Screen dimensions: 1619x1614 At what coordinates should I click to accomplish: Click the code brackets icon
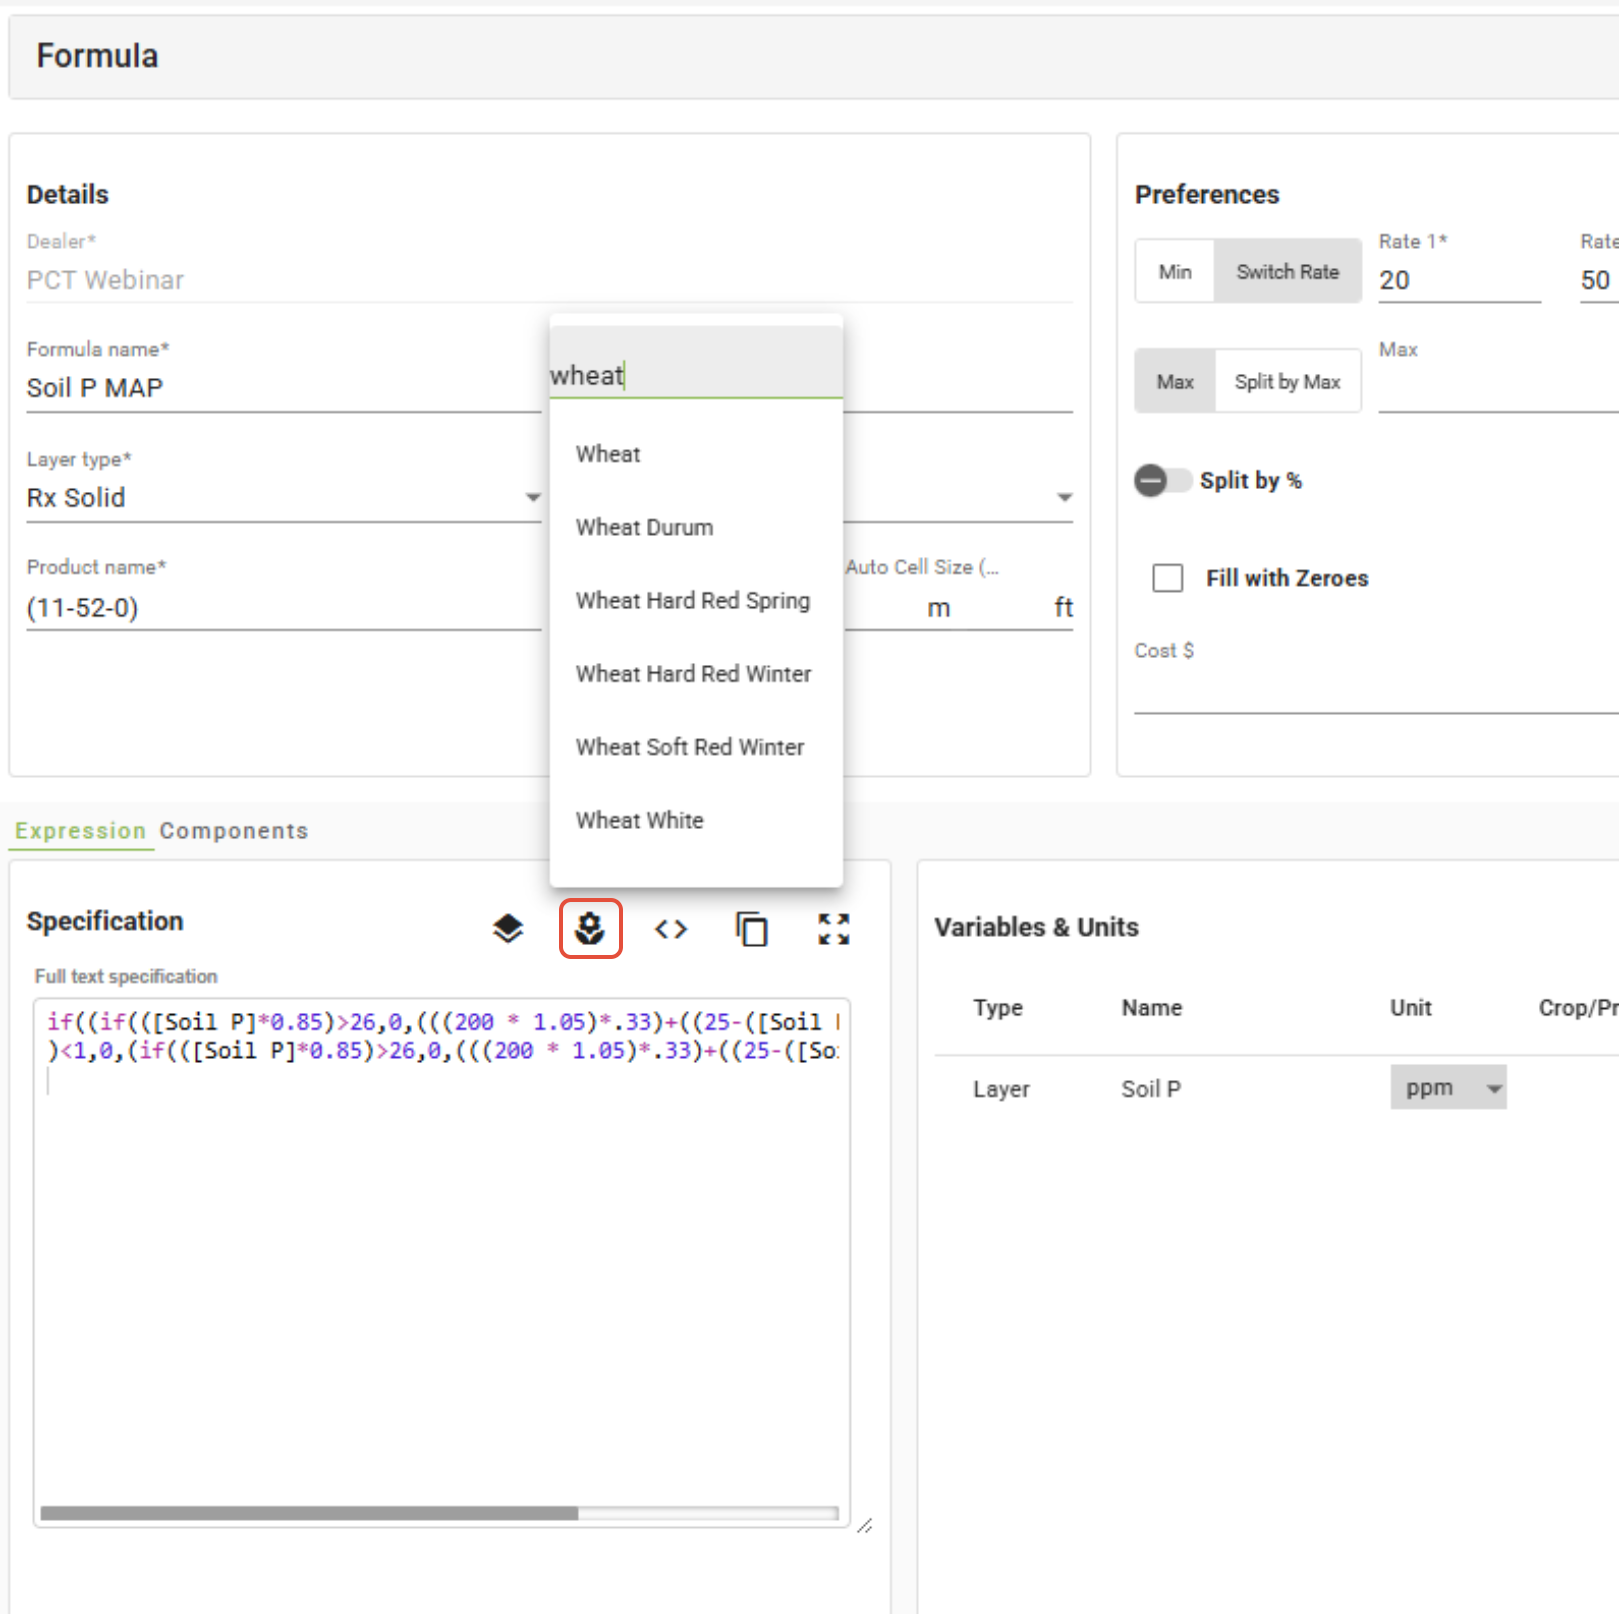tap(671, 929)
